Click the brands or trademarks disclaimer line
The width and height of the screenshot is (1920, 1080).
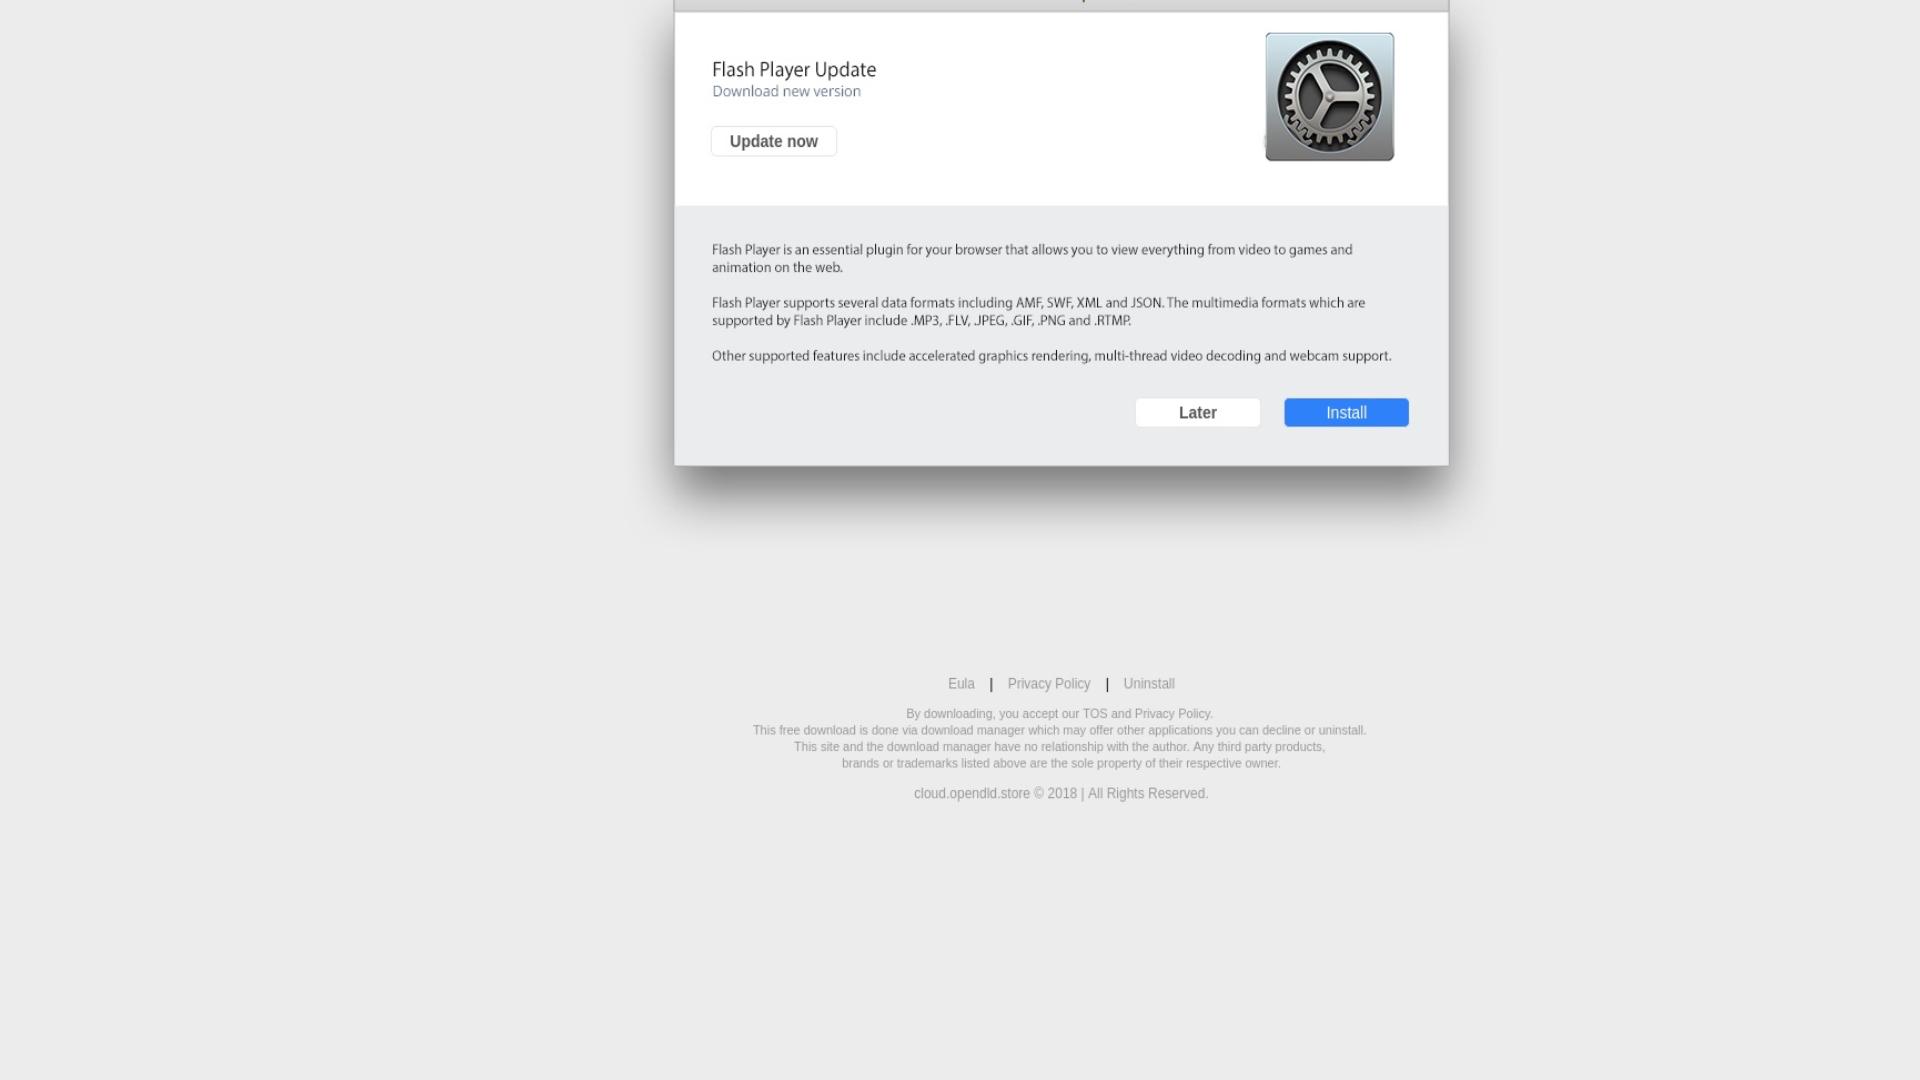click(x=1060, y=763)
